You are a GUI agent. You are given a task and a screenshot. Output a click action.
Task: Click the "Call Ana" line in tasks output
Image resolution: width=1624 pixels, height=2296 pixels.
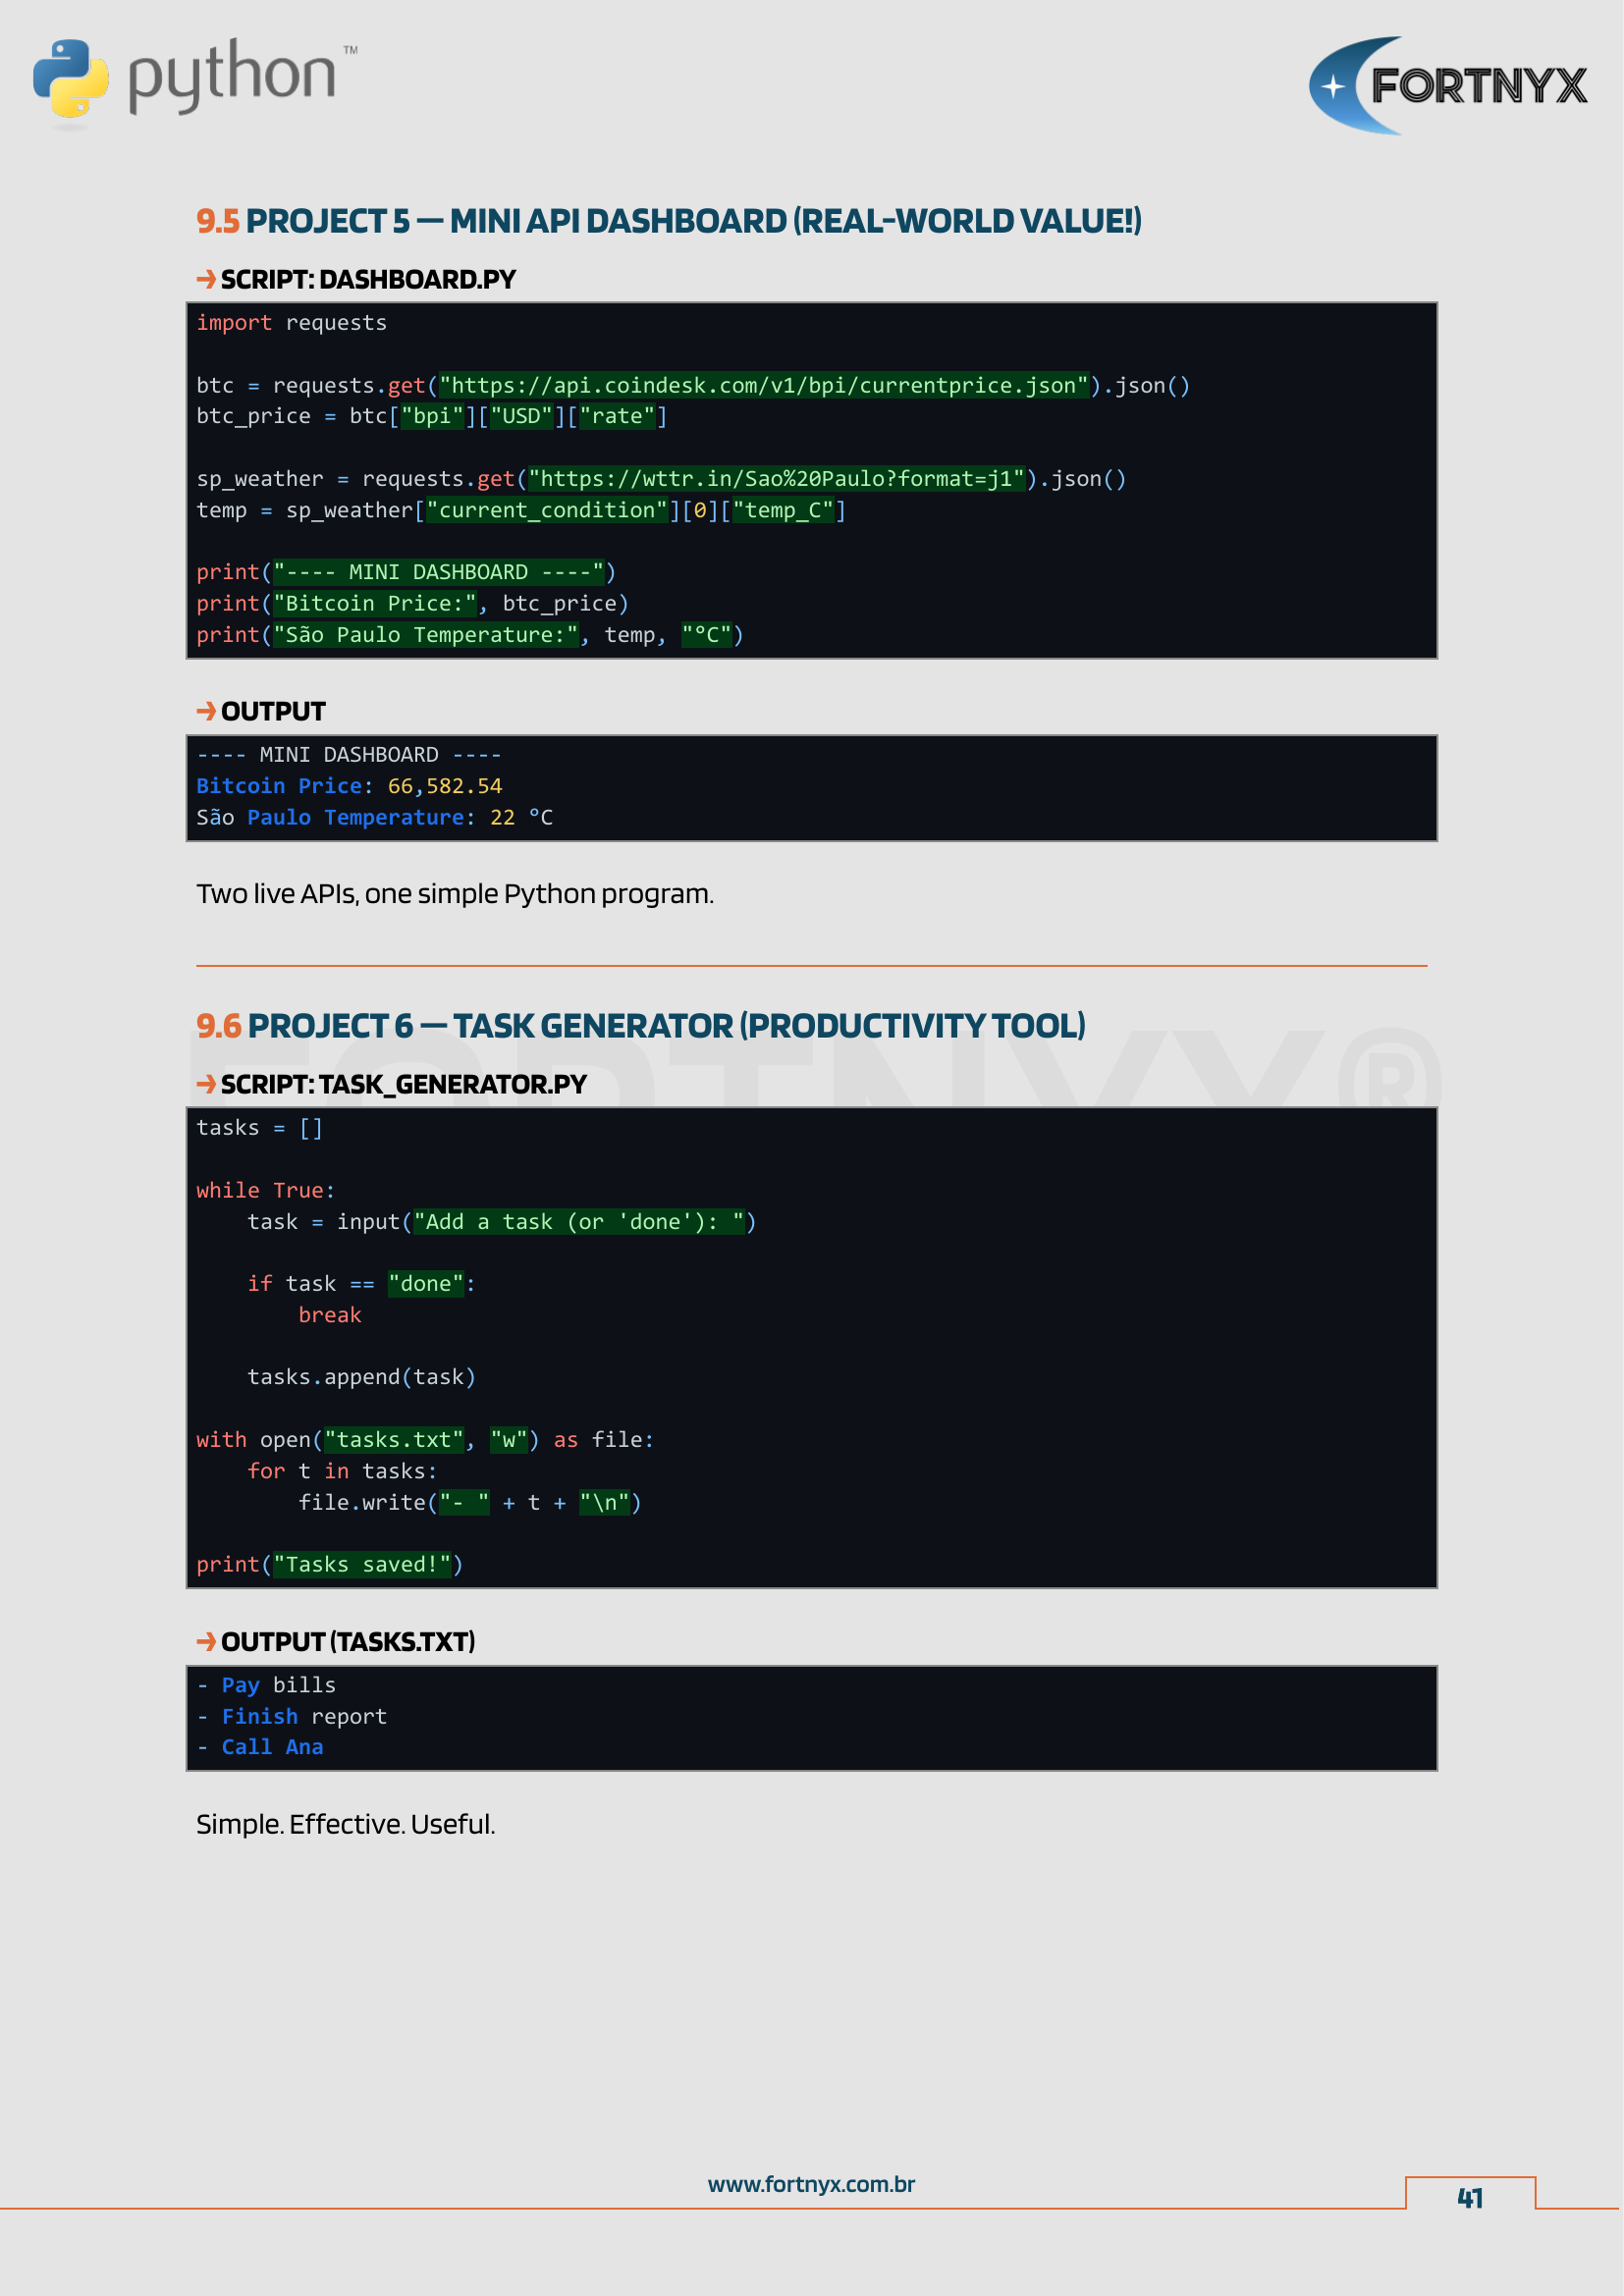point(271,1747)
